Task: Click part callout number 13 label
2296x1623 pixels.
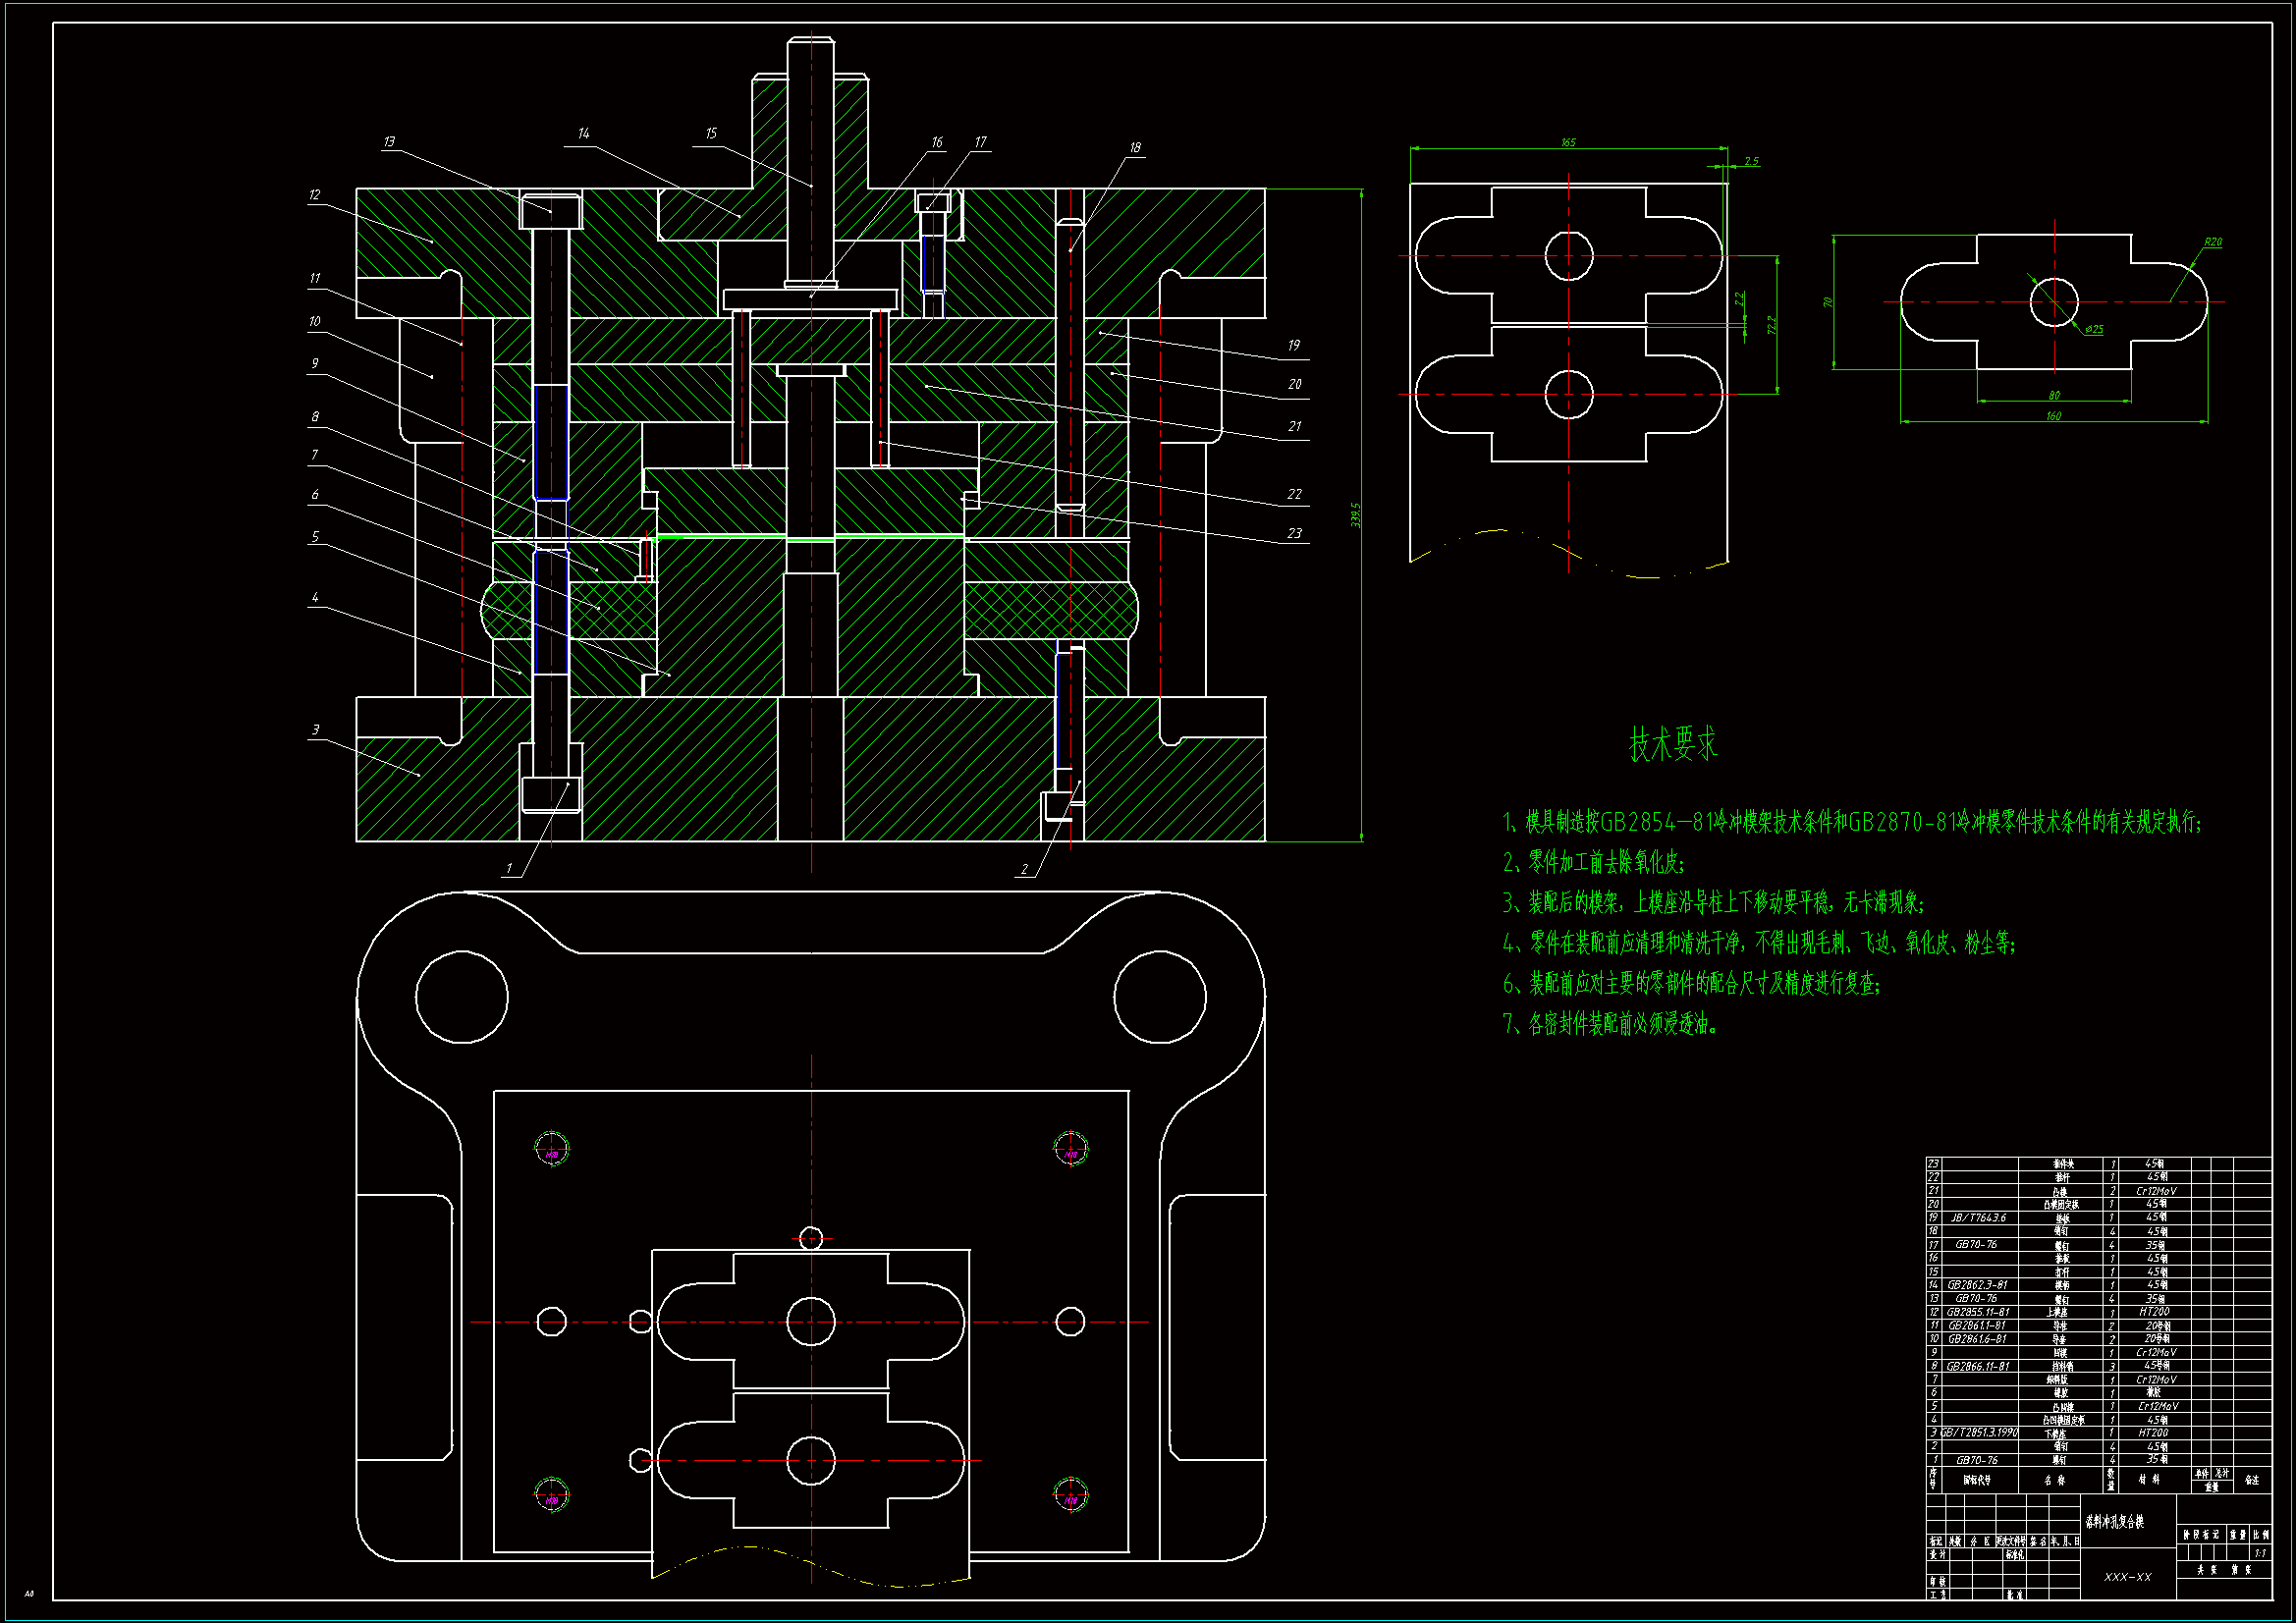Action: coord(389,142)
